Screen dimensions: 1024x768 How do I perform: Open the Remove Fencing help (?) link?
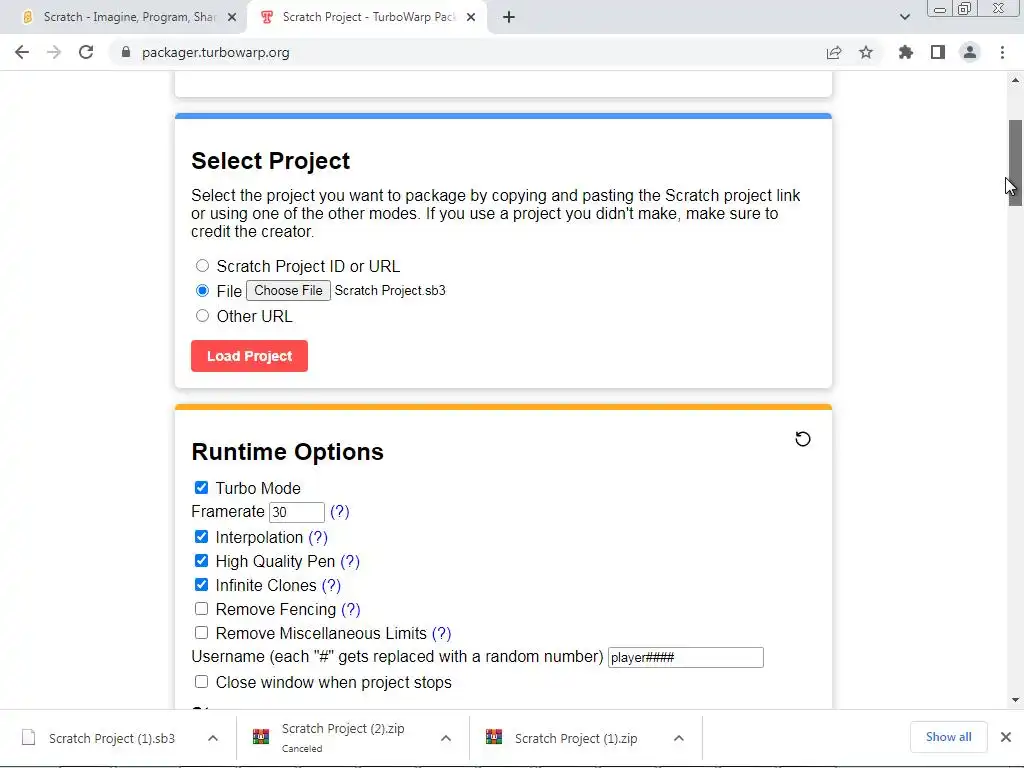(x=351, y=610)
